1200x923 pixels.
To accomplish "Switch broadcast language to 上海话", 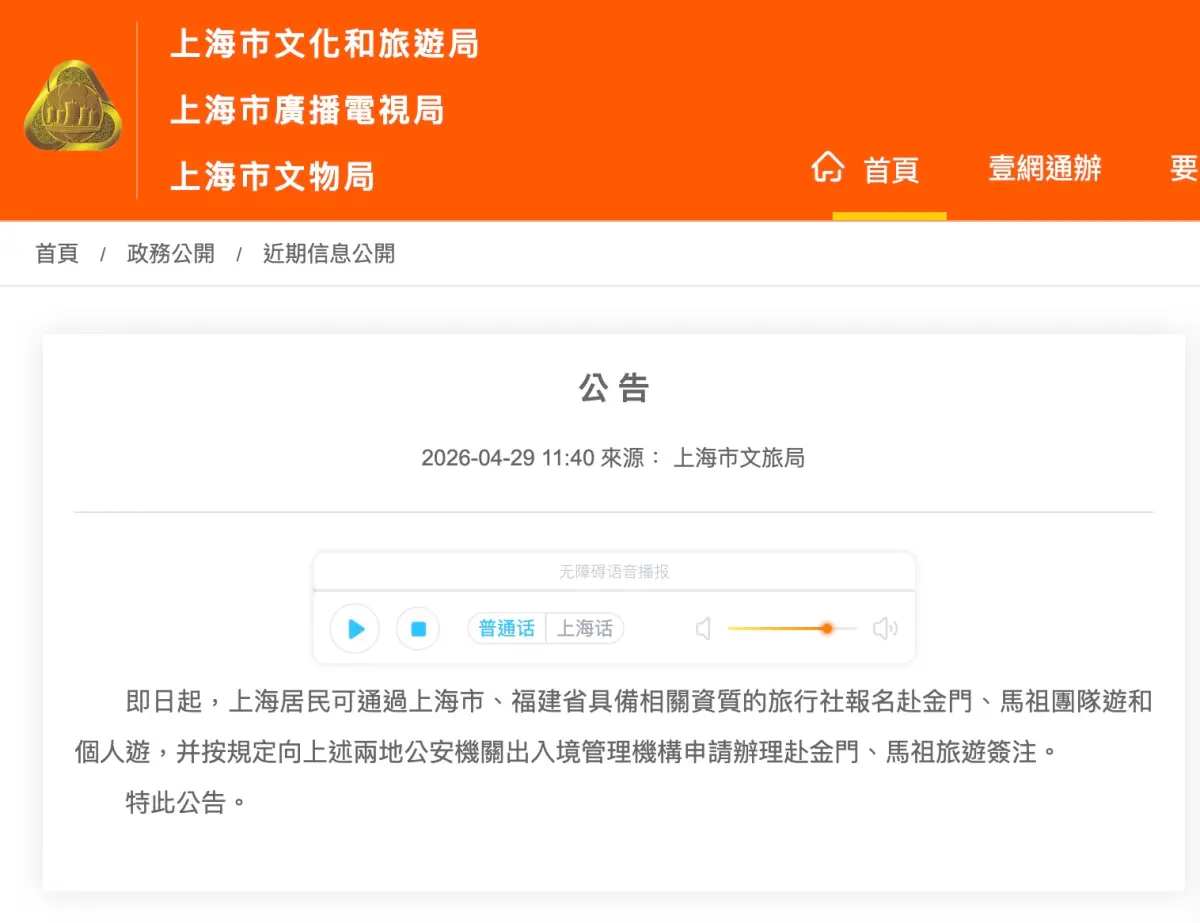I will pyautogui.click(x=584, y=629).
